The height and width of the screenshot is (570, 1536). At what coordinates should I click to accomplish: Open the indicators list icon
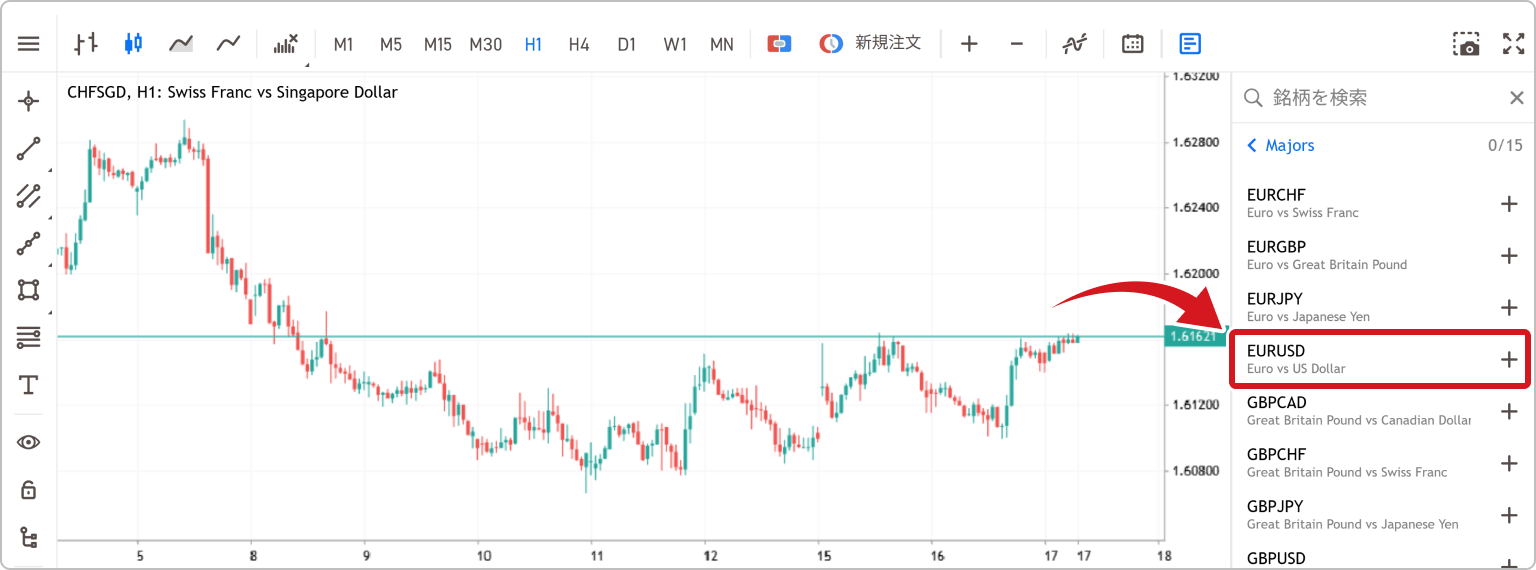1075,44
